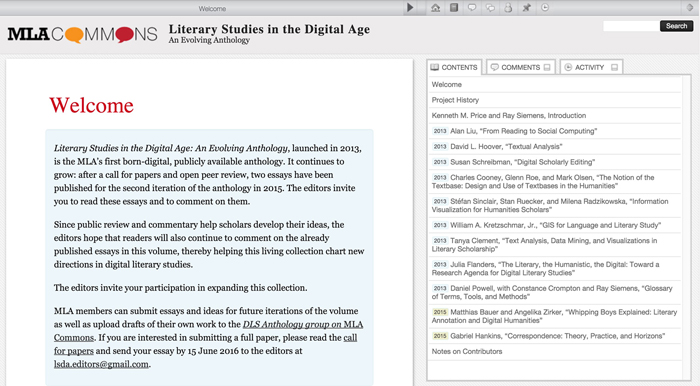Click the small square icon on Comments tab

547,67
